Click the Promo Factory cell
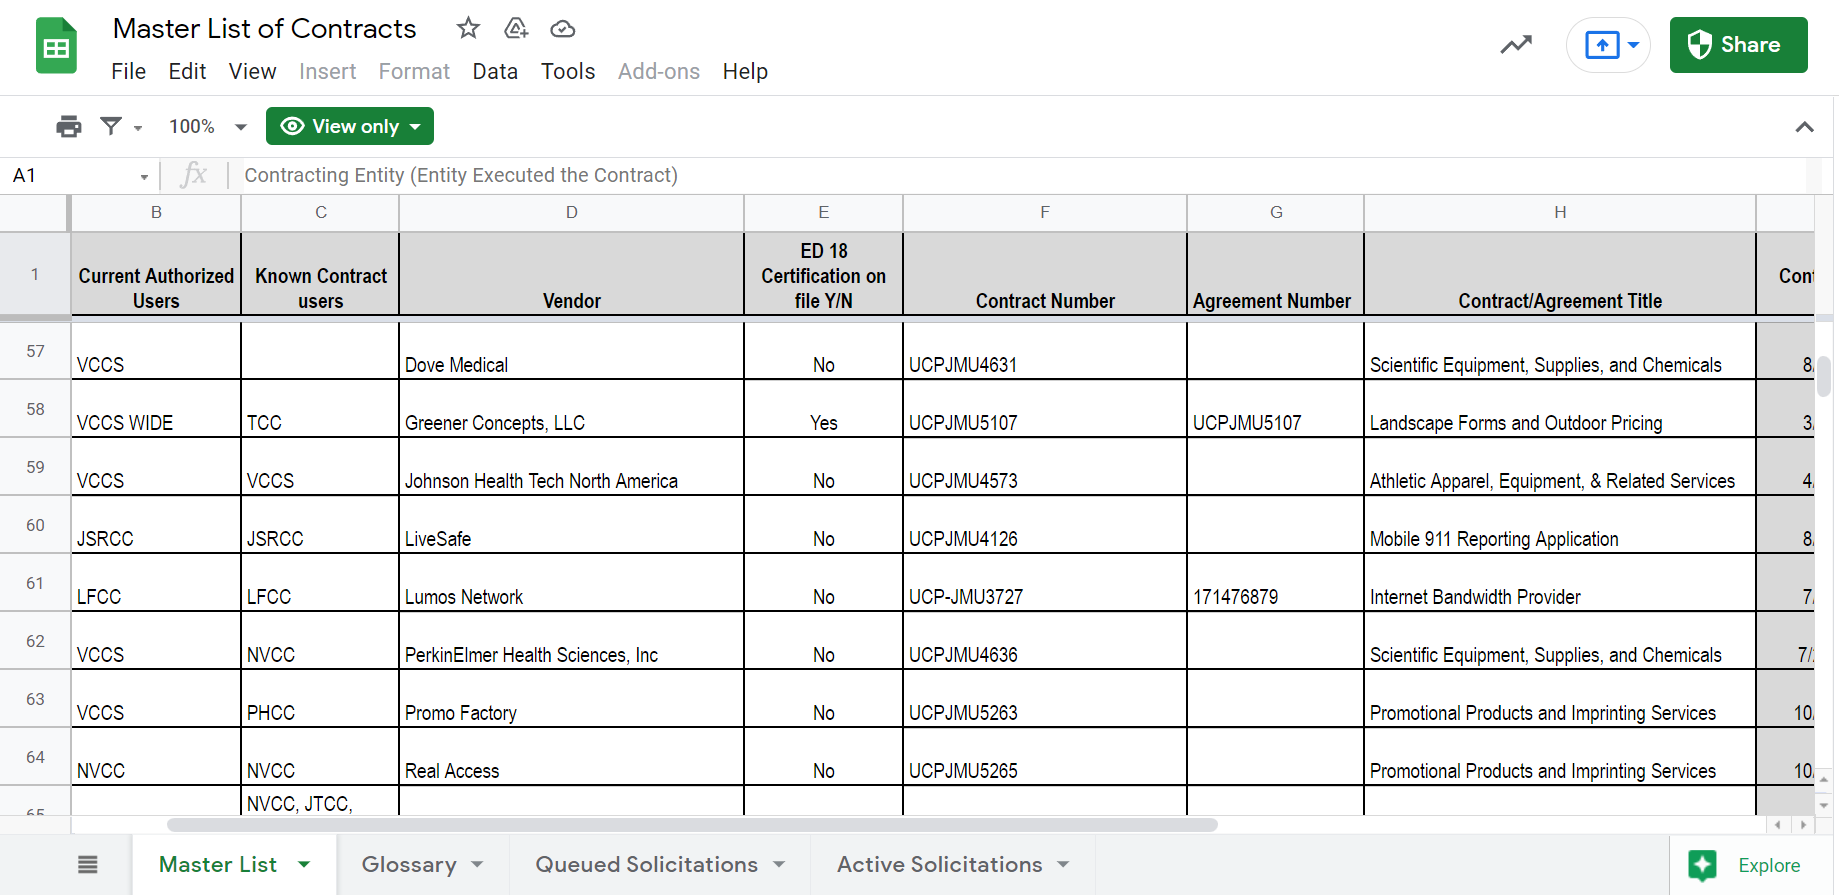The height and width of the screenshot is (895, 1839). point(572,699)
